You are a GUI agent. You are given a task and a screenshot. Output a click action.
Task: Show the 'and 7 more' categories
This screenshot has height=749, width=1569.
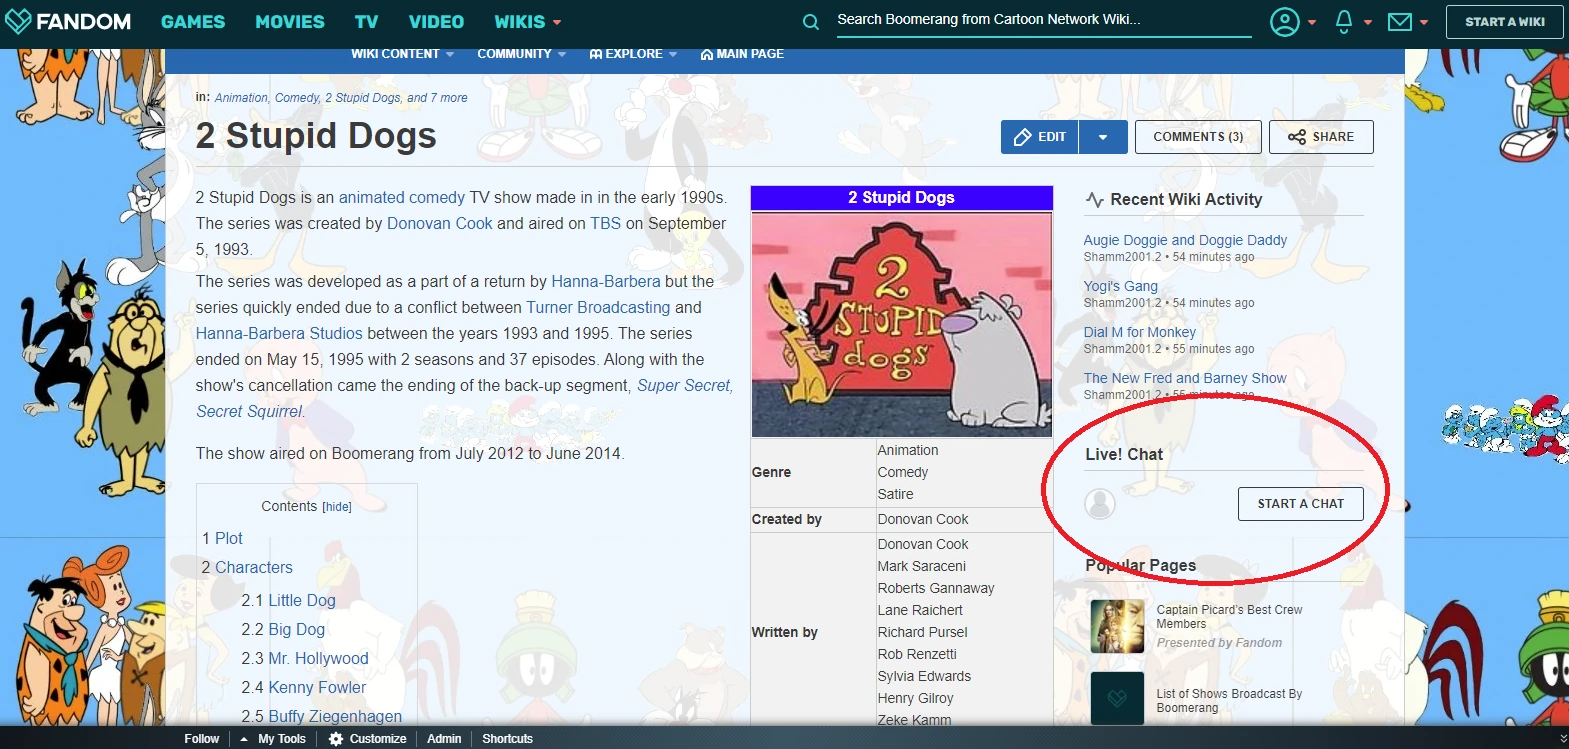click(x=437, y=98)
